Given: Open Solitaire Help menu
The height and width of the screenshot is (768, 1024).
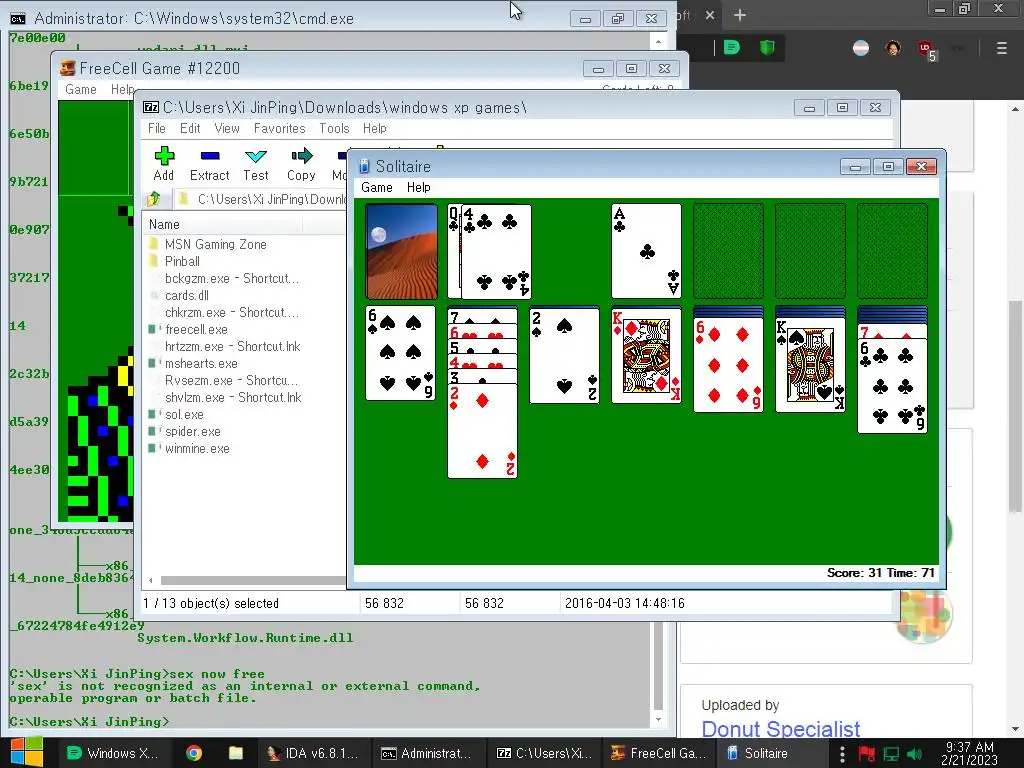Looking at the screenshot, I should 419,187.
